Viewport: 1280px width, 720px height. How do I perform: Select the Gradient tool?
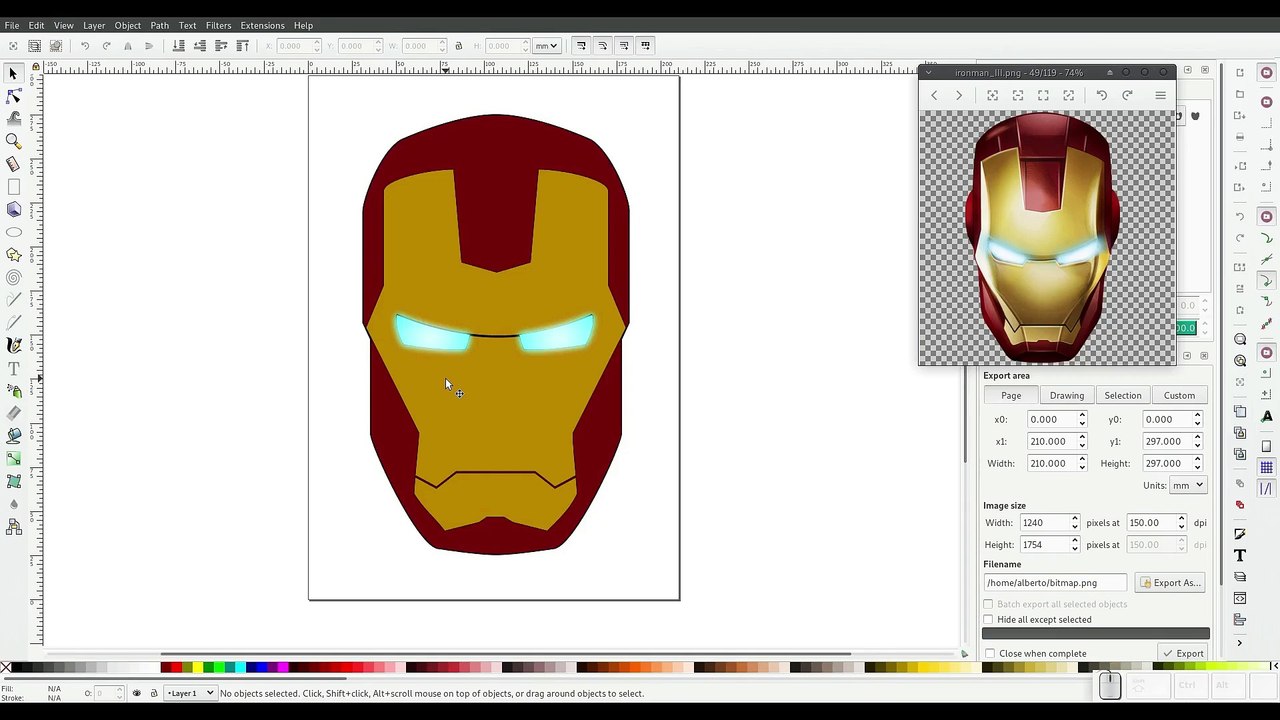(x=13, y=459)
